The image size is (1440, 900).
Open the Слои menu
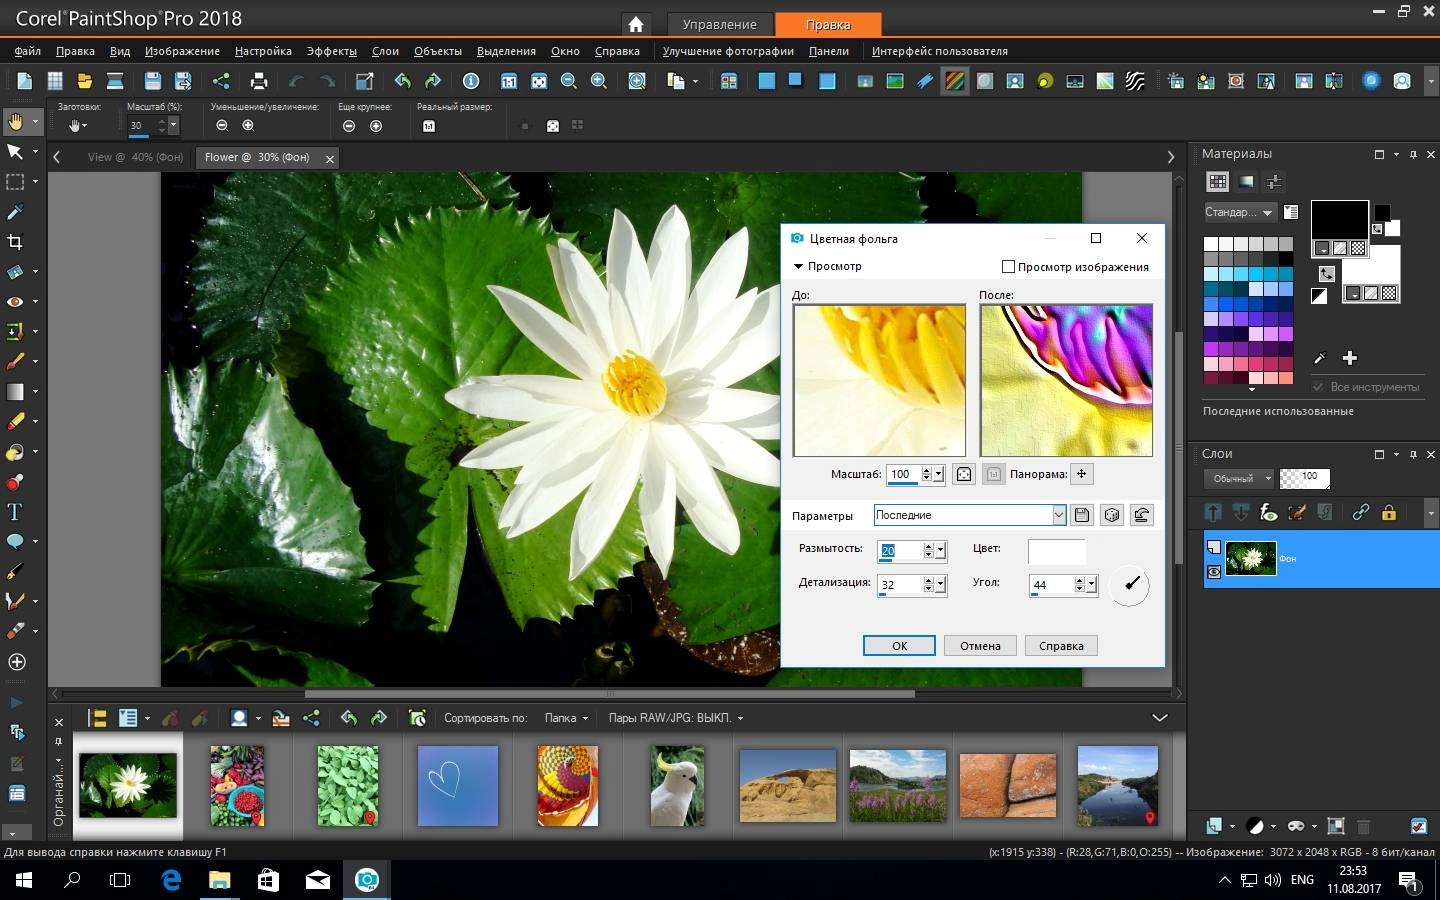coord(385,51)
